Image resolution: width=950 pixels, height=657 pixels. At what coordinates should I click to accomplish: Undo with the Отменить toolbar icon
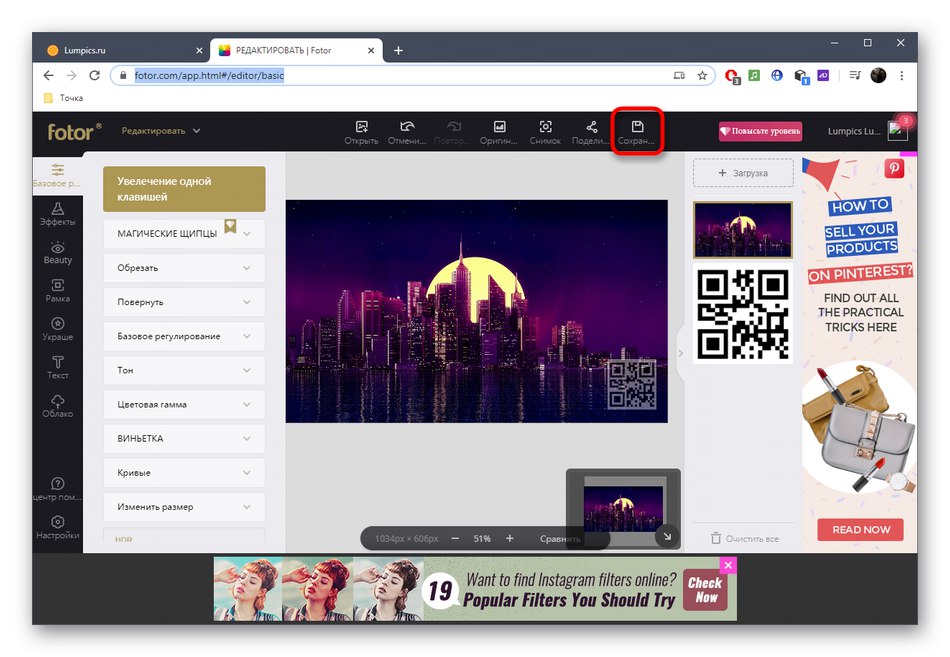coord(407,127)
